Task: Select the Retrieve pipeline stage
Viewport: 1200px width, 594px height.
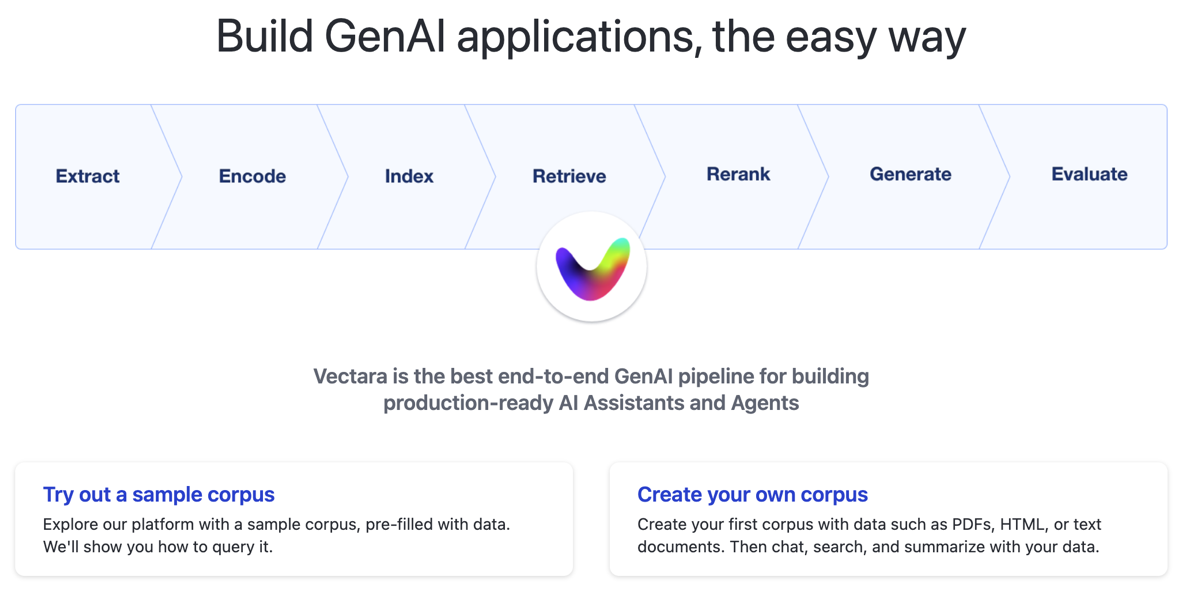Action: (x=569, y=176)
